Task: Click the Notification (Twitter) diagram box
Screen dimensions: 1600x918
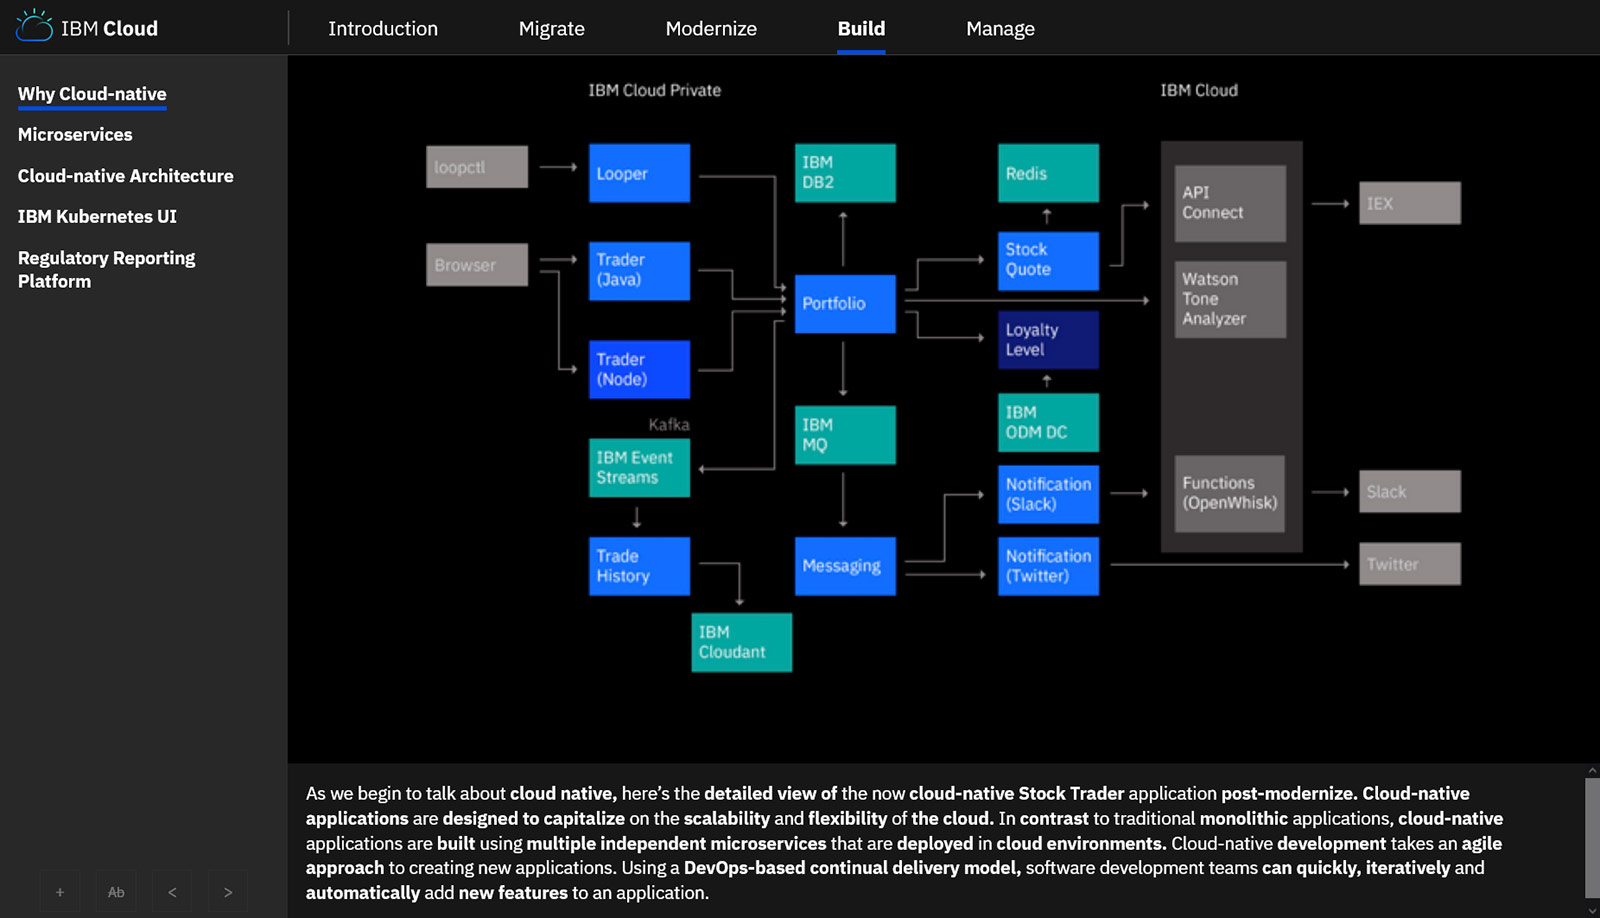Action: click(1048, 566)
